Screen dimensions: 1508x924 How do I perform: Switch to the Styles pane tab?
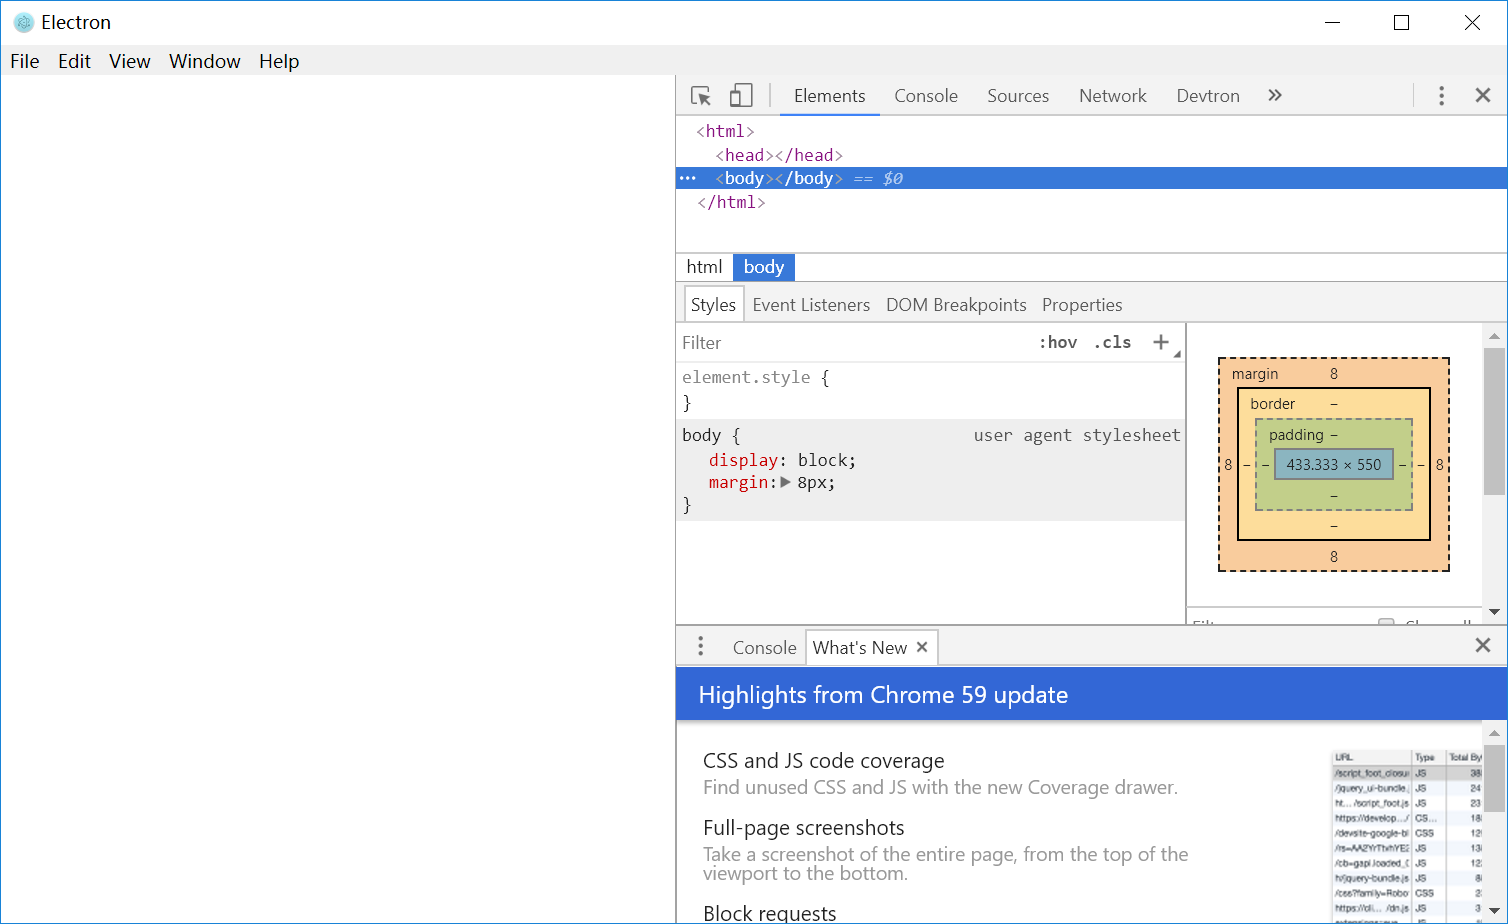713,304
